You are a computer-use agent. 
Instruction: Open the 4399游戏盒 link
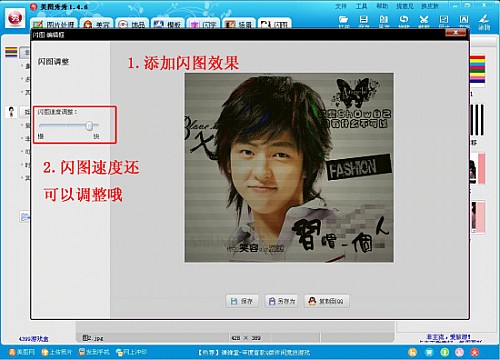[x=33, y=339]
